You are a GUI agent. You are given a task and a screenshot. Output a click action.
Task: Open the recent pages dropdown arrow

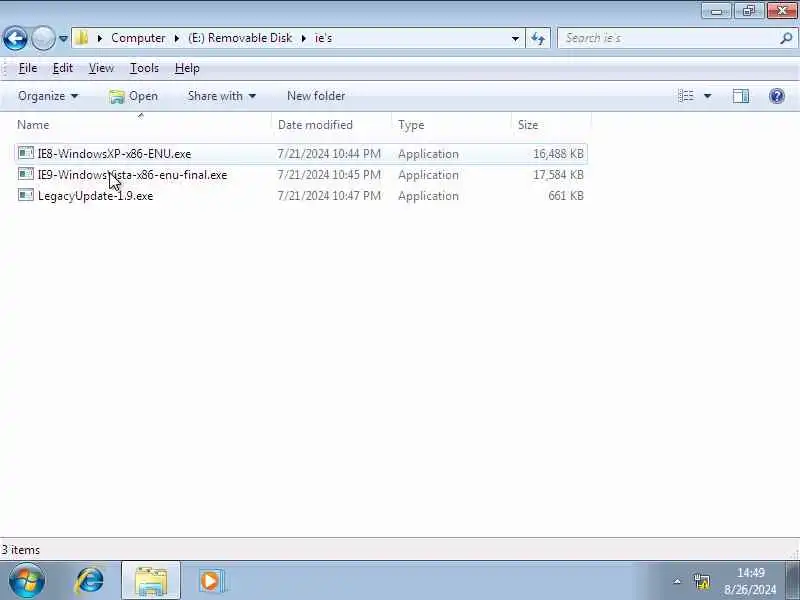(63, 38)
